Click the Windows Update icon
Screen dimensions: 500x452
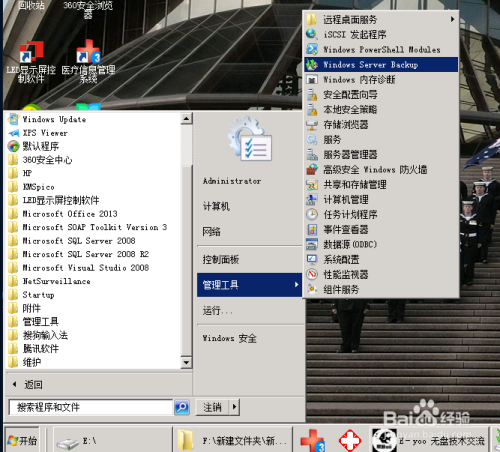click(x=14, y=119)
